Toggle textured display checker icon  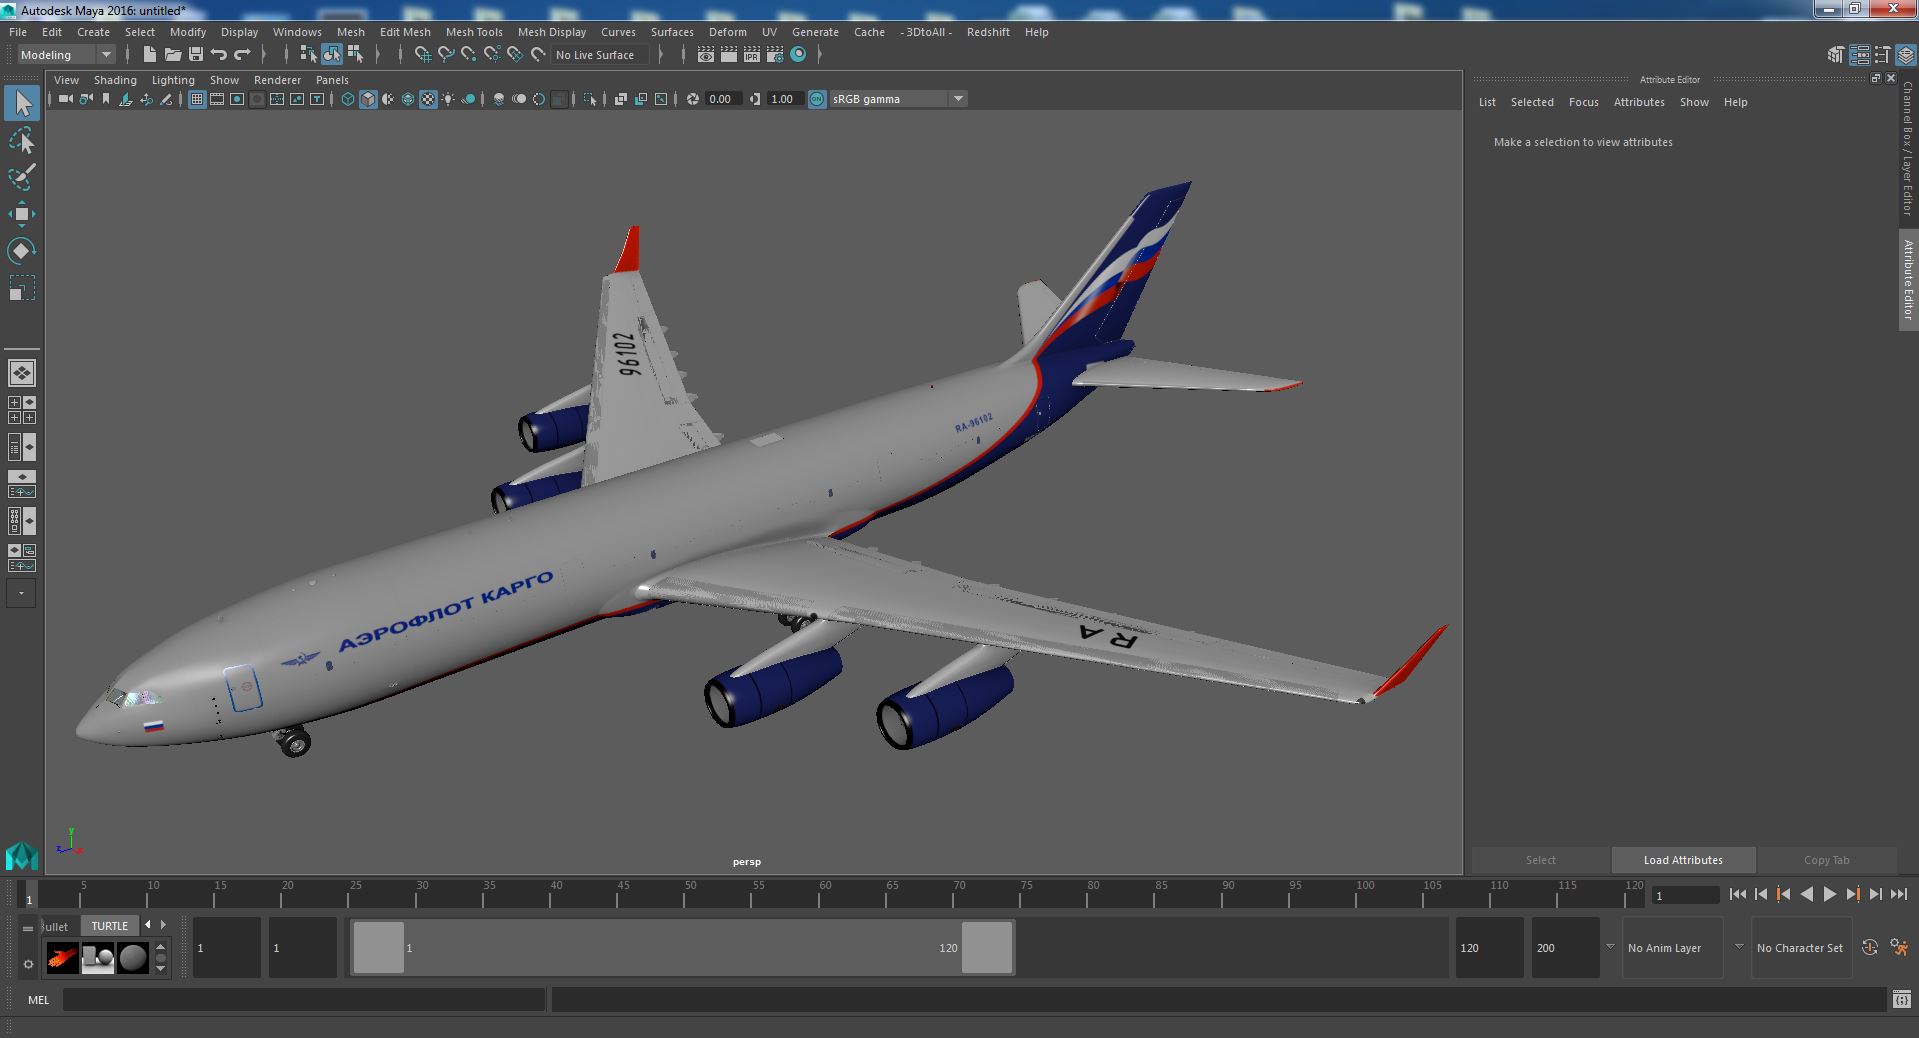[428, 99]
